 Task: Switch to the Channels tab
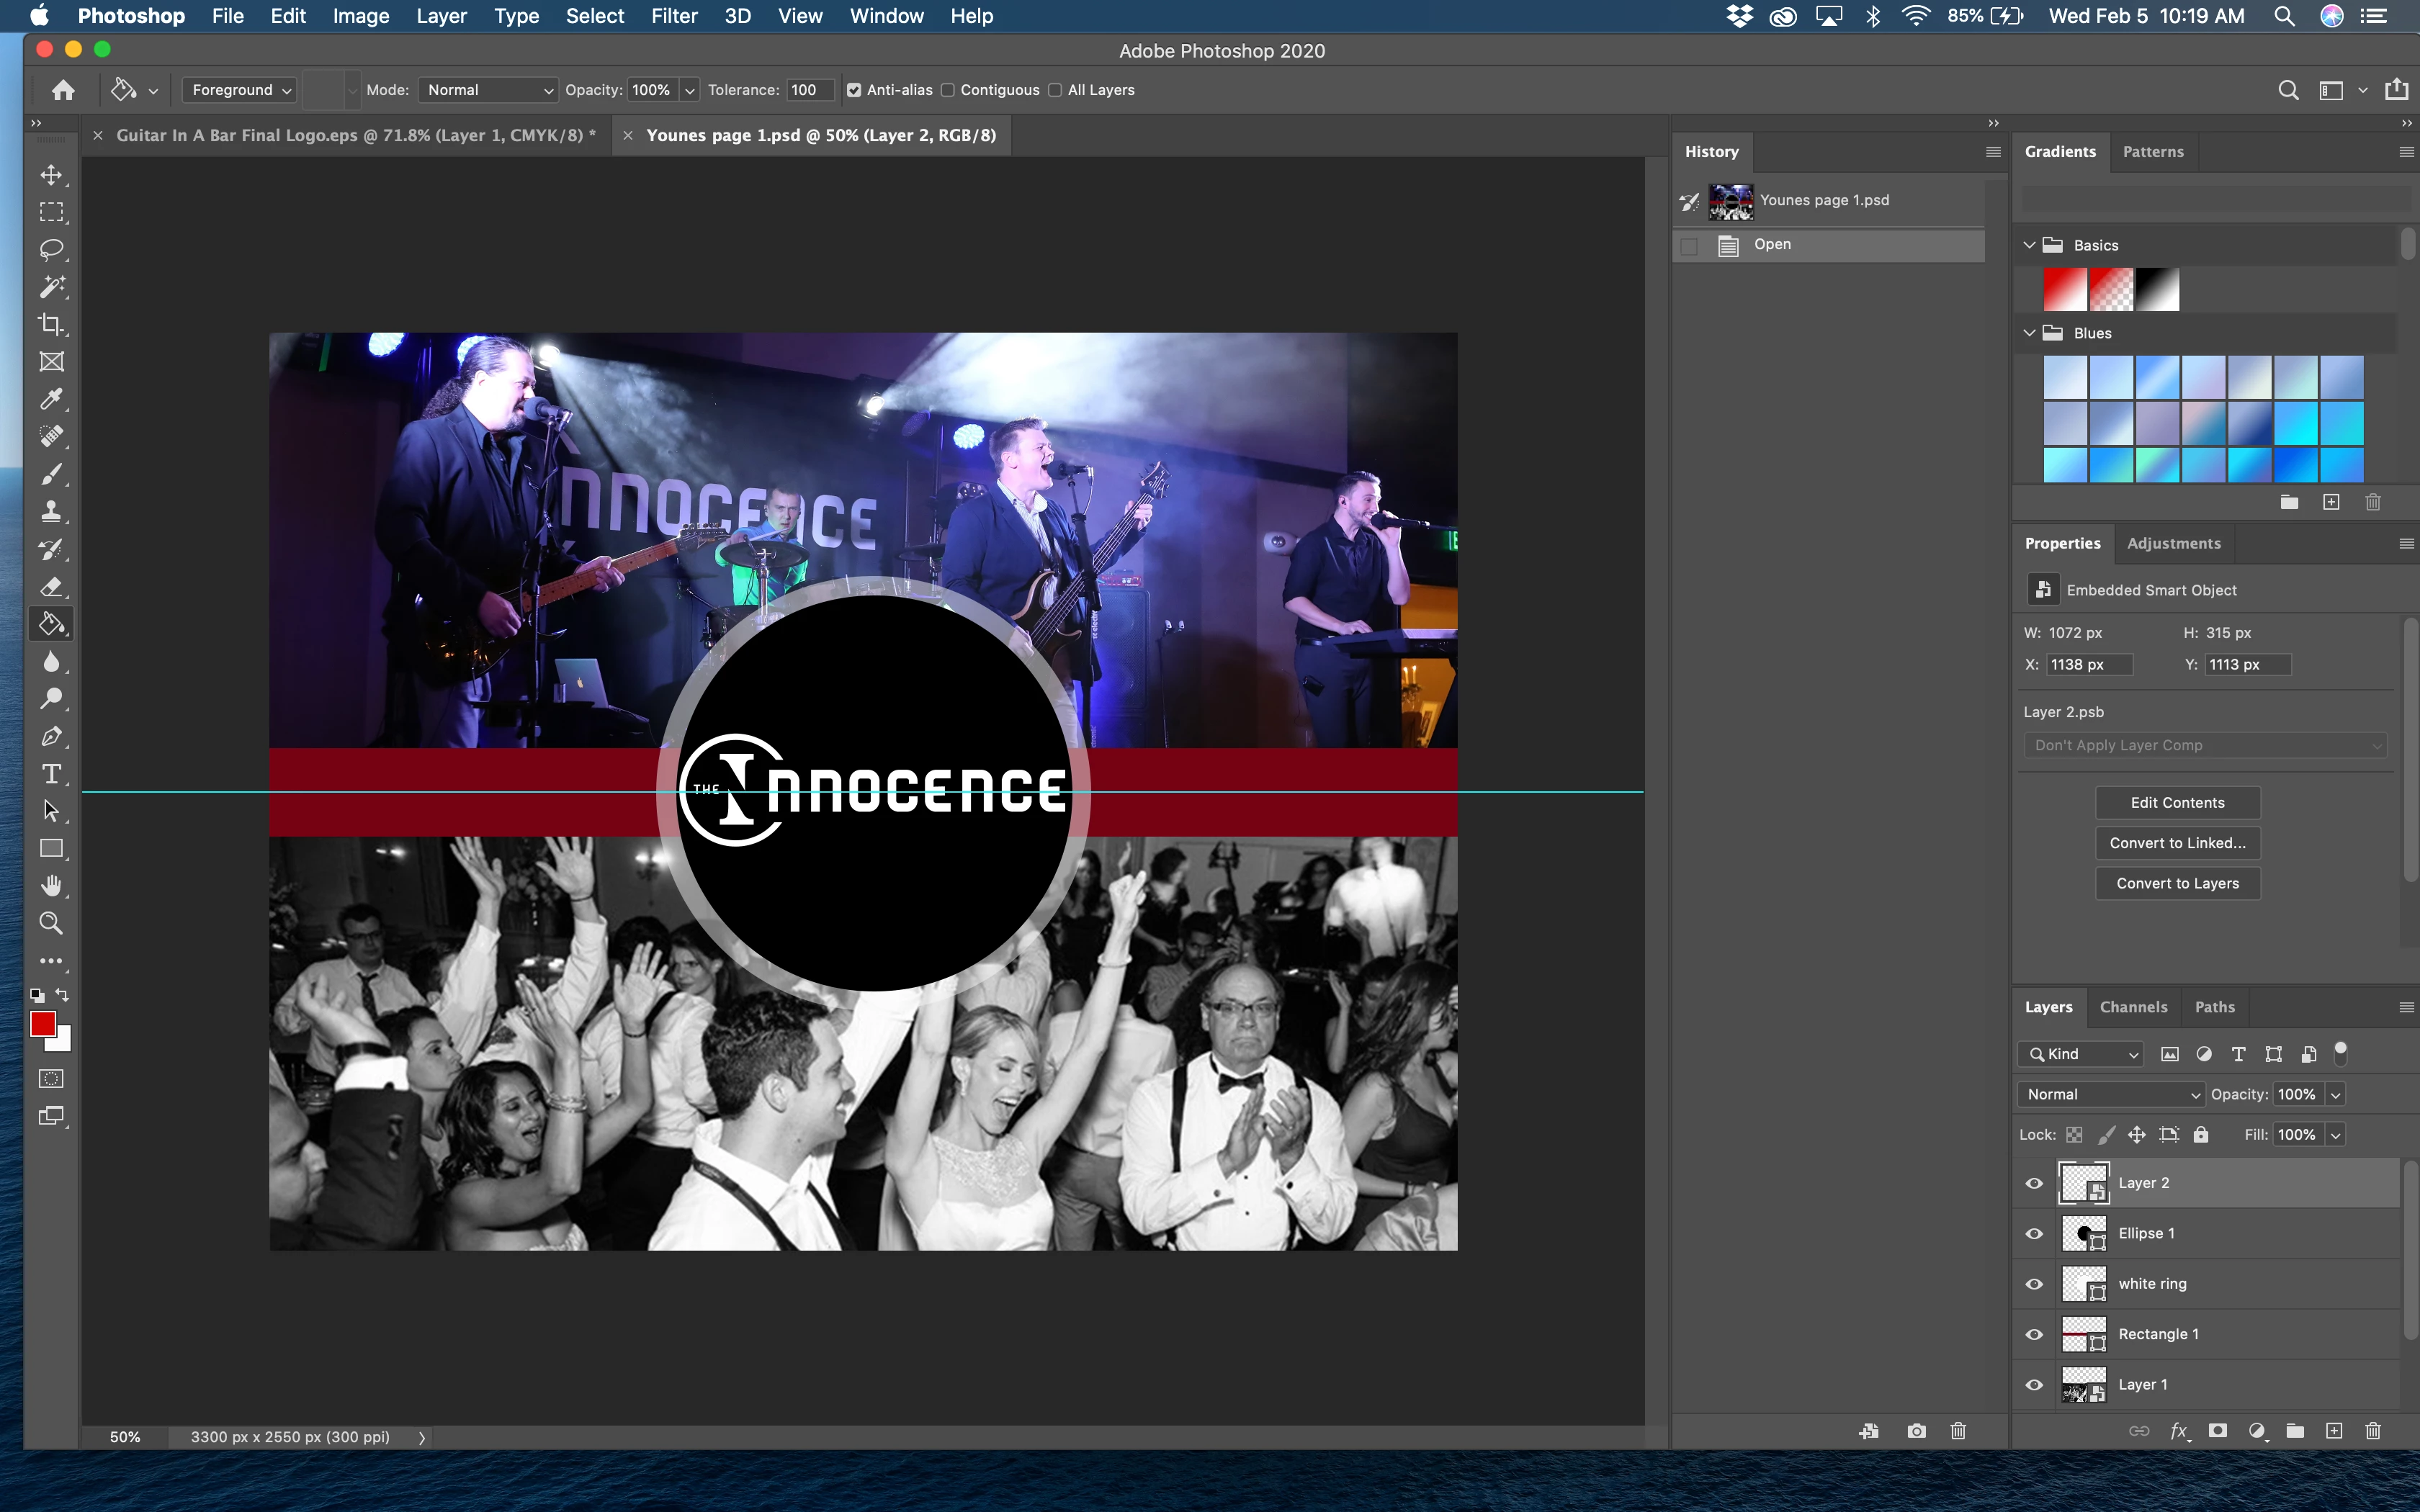click(x=2133, y=1007)
